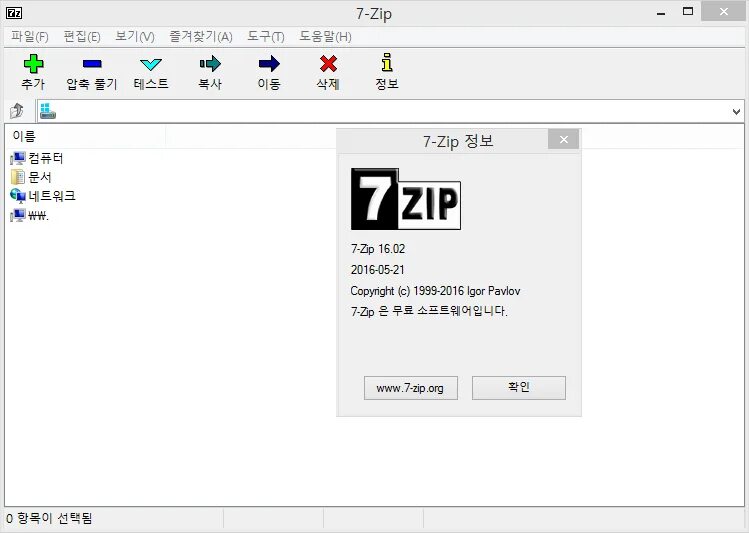Select the 네트워크 network globe icon
The width and height of the screenshot is (749, 533).
[x=18, y=196]
